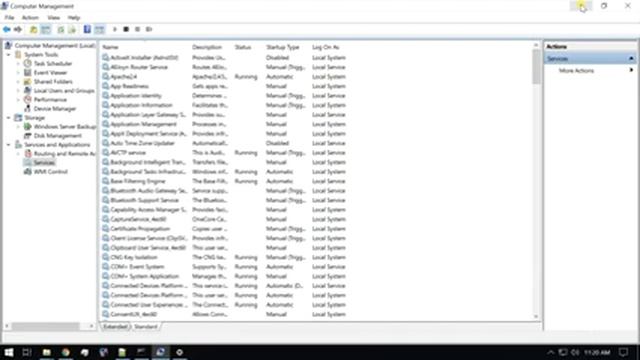Collapse the Storage tree node
The width and height of the screenshot is (640, 360).
(9, 118)
